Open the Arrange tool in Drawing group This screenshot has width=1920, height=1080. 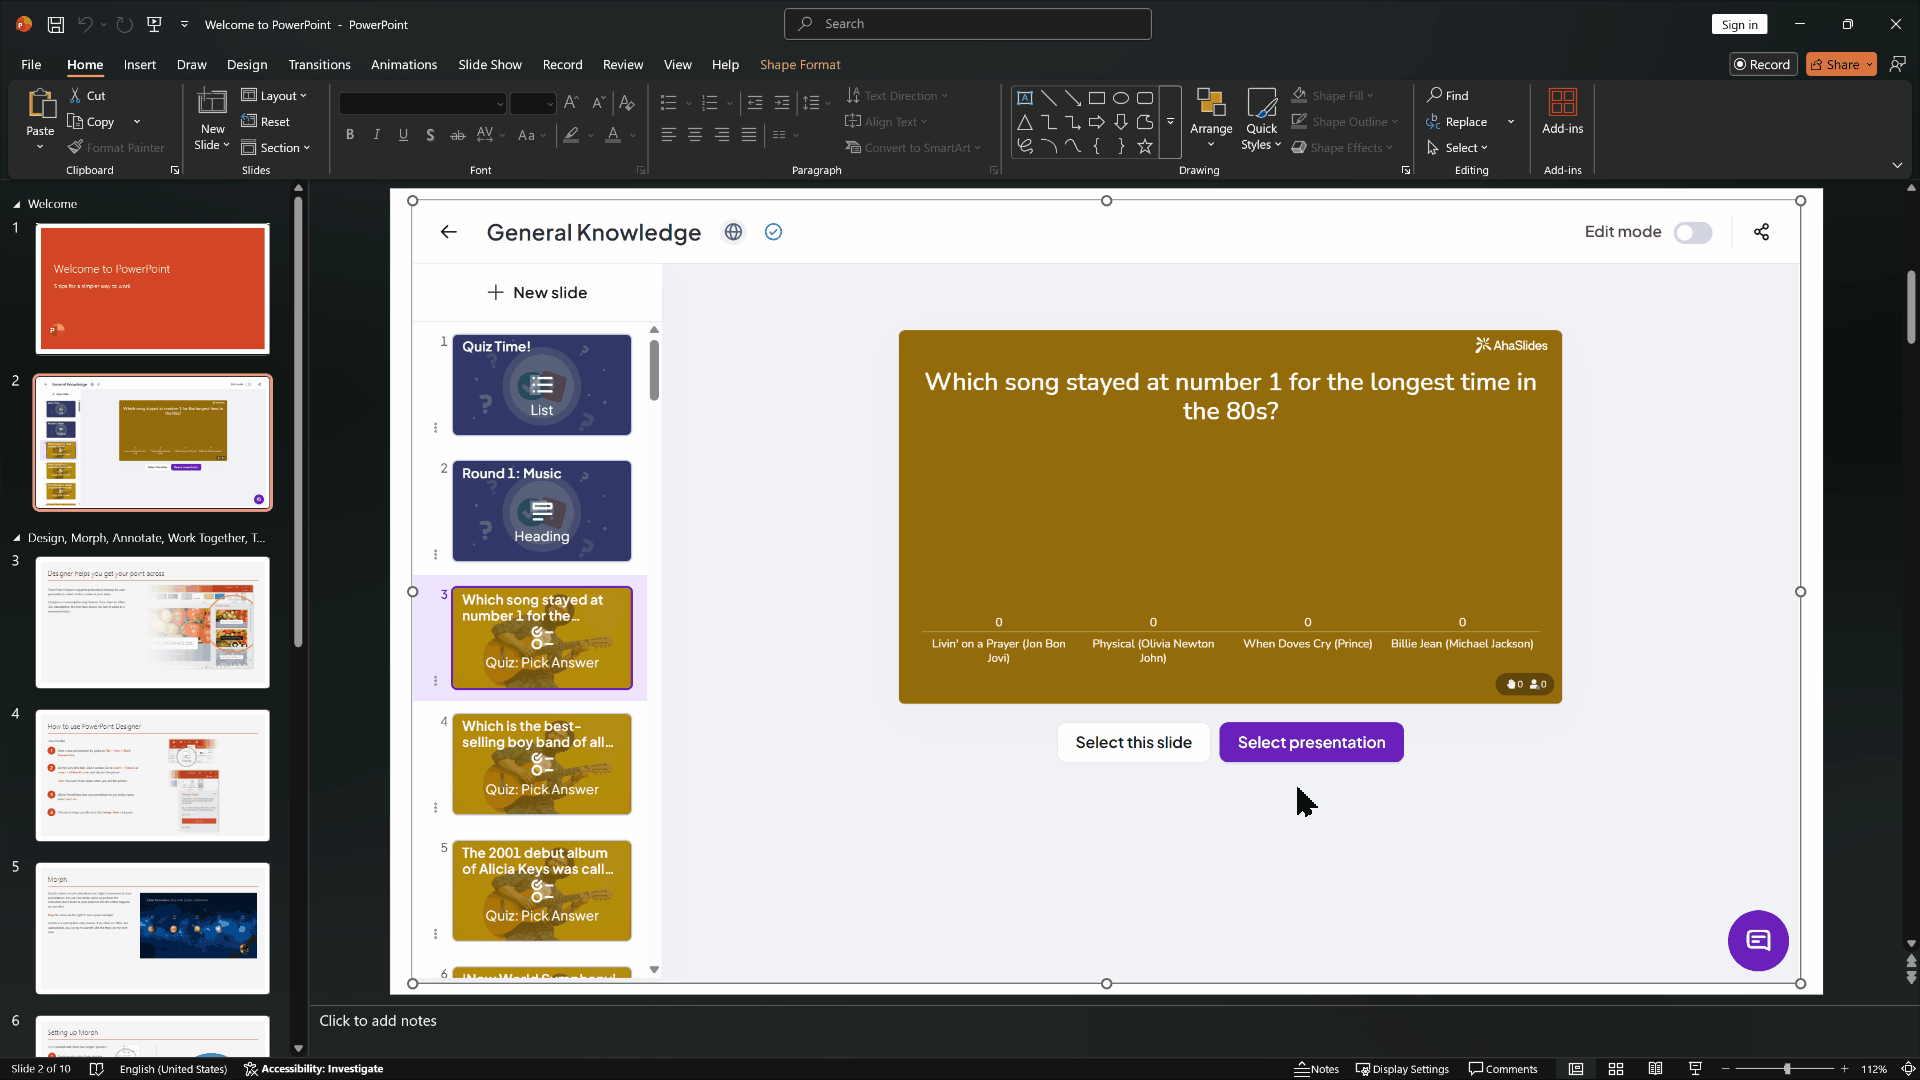click(x=1210, y=118)
